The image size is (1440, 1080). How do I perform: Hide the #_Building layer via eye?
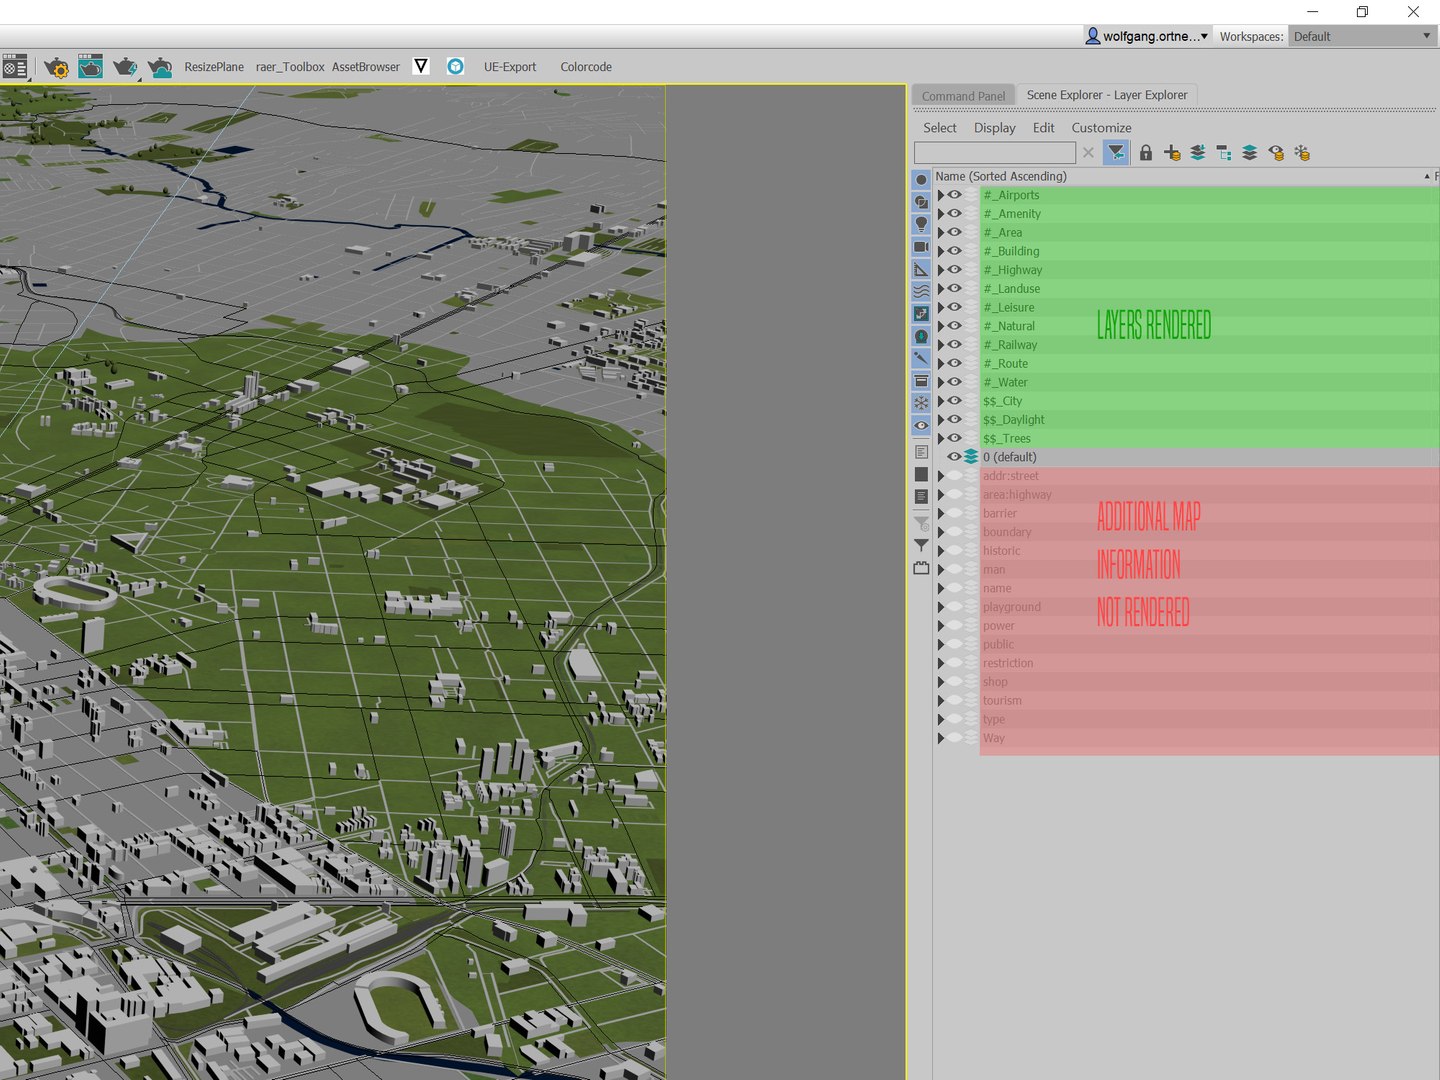point(955,251)
